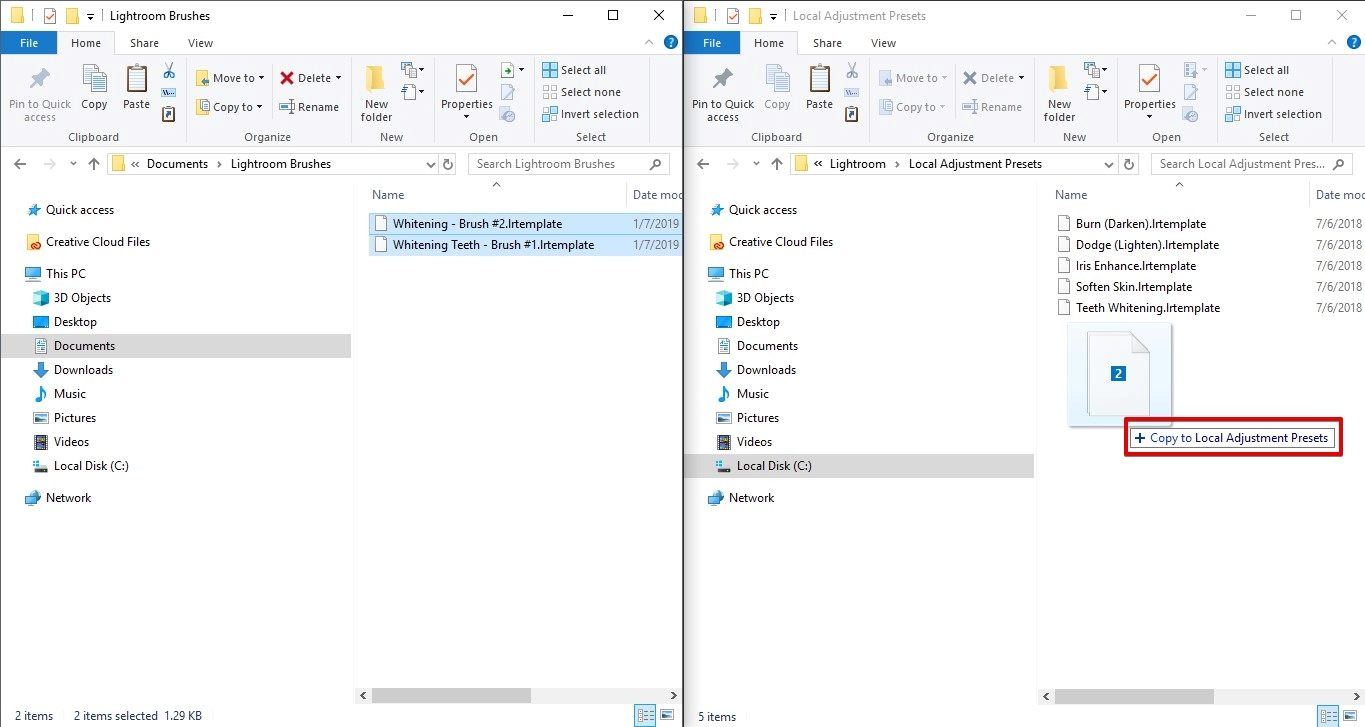Viewport: 1365px width, 727px height.
Task: Go up one level from Lightroom Brushes
Action: (x=94, y=164)
